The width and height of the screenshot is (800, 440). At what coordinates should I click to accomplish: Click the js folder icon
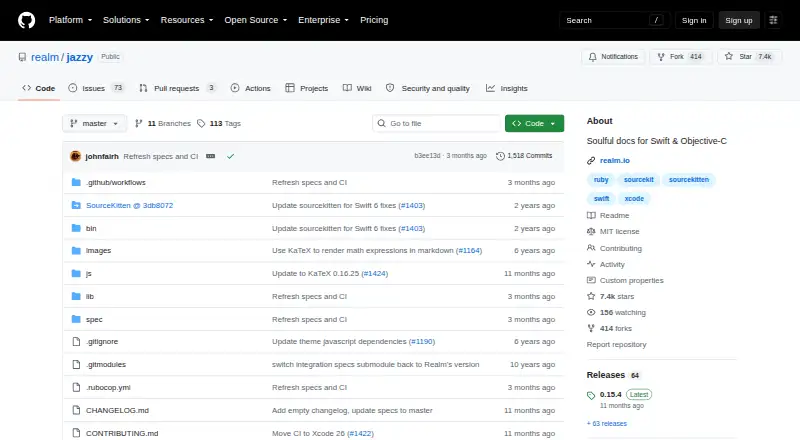76,274
